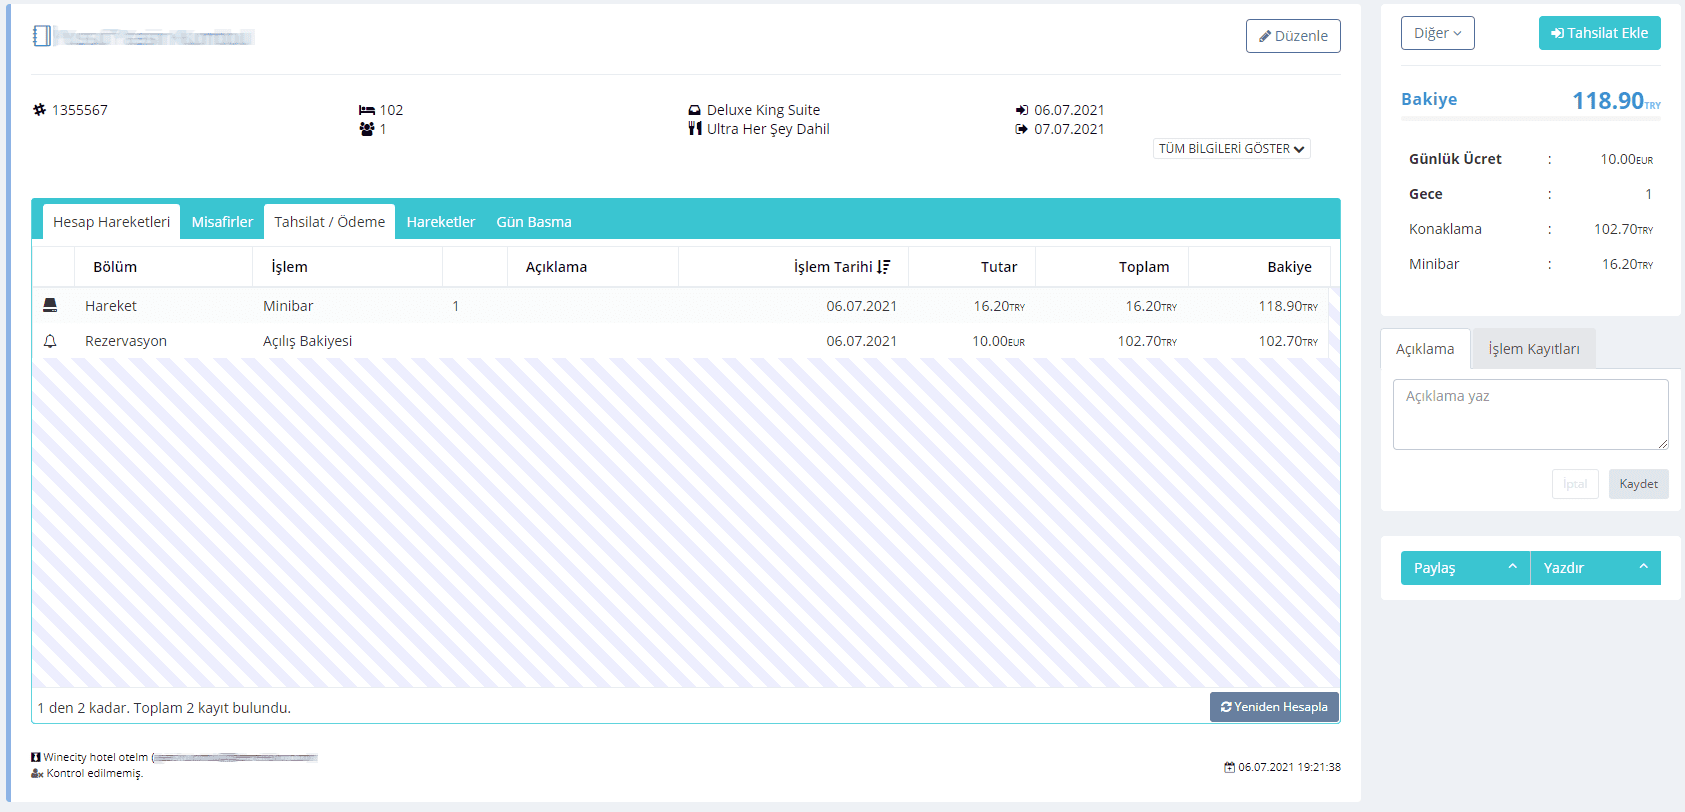Screen dimensions: 1685x812
Task: Open the Misafirler tab
Action: coord(222,222)
